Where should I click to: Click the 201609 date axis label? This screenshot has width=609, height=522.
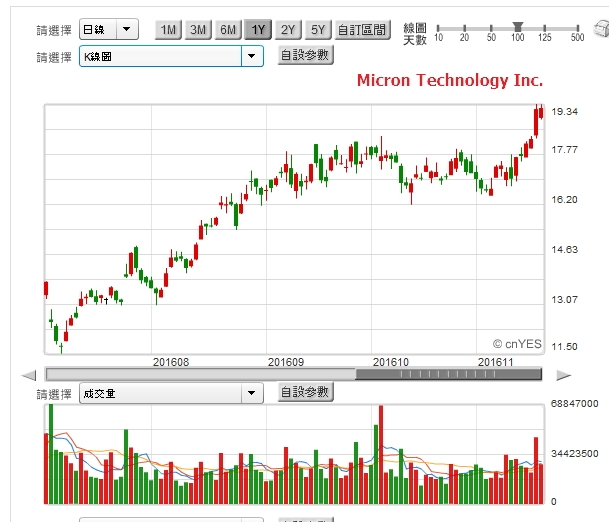point(286,362)
